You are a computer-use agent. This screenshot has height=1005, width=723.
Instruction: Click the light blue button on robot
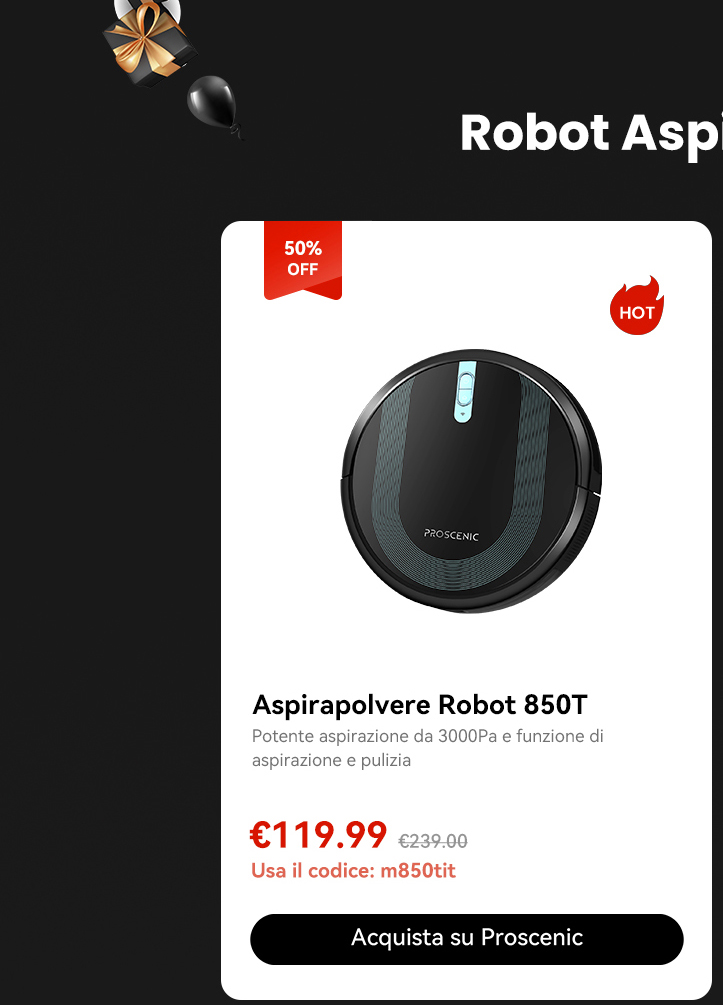(x=466, y=391)
